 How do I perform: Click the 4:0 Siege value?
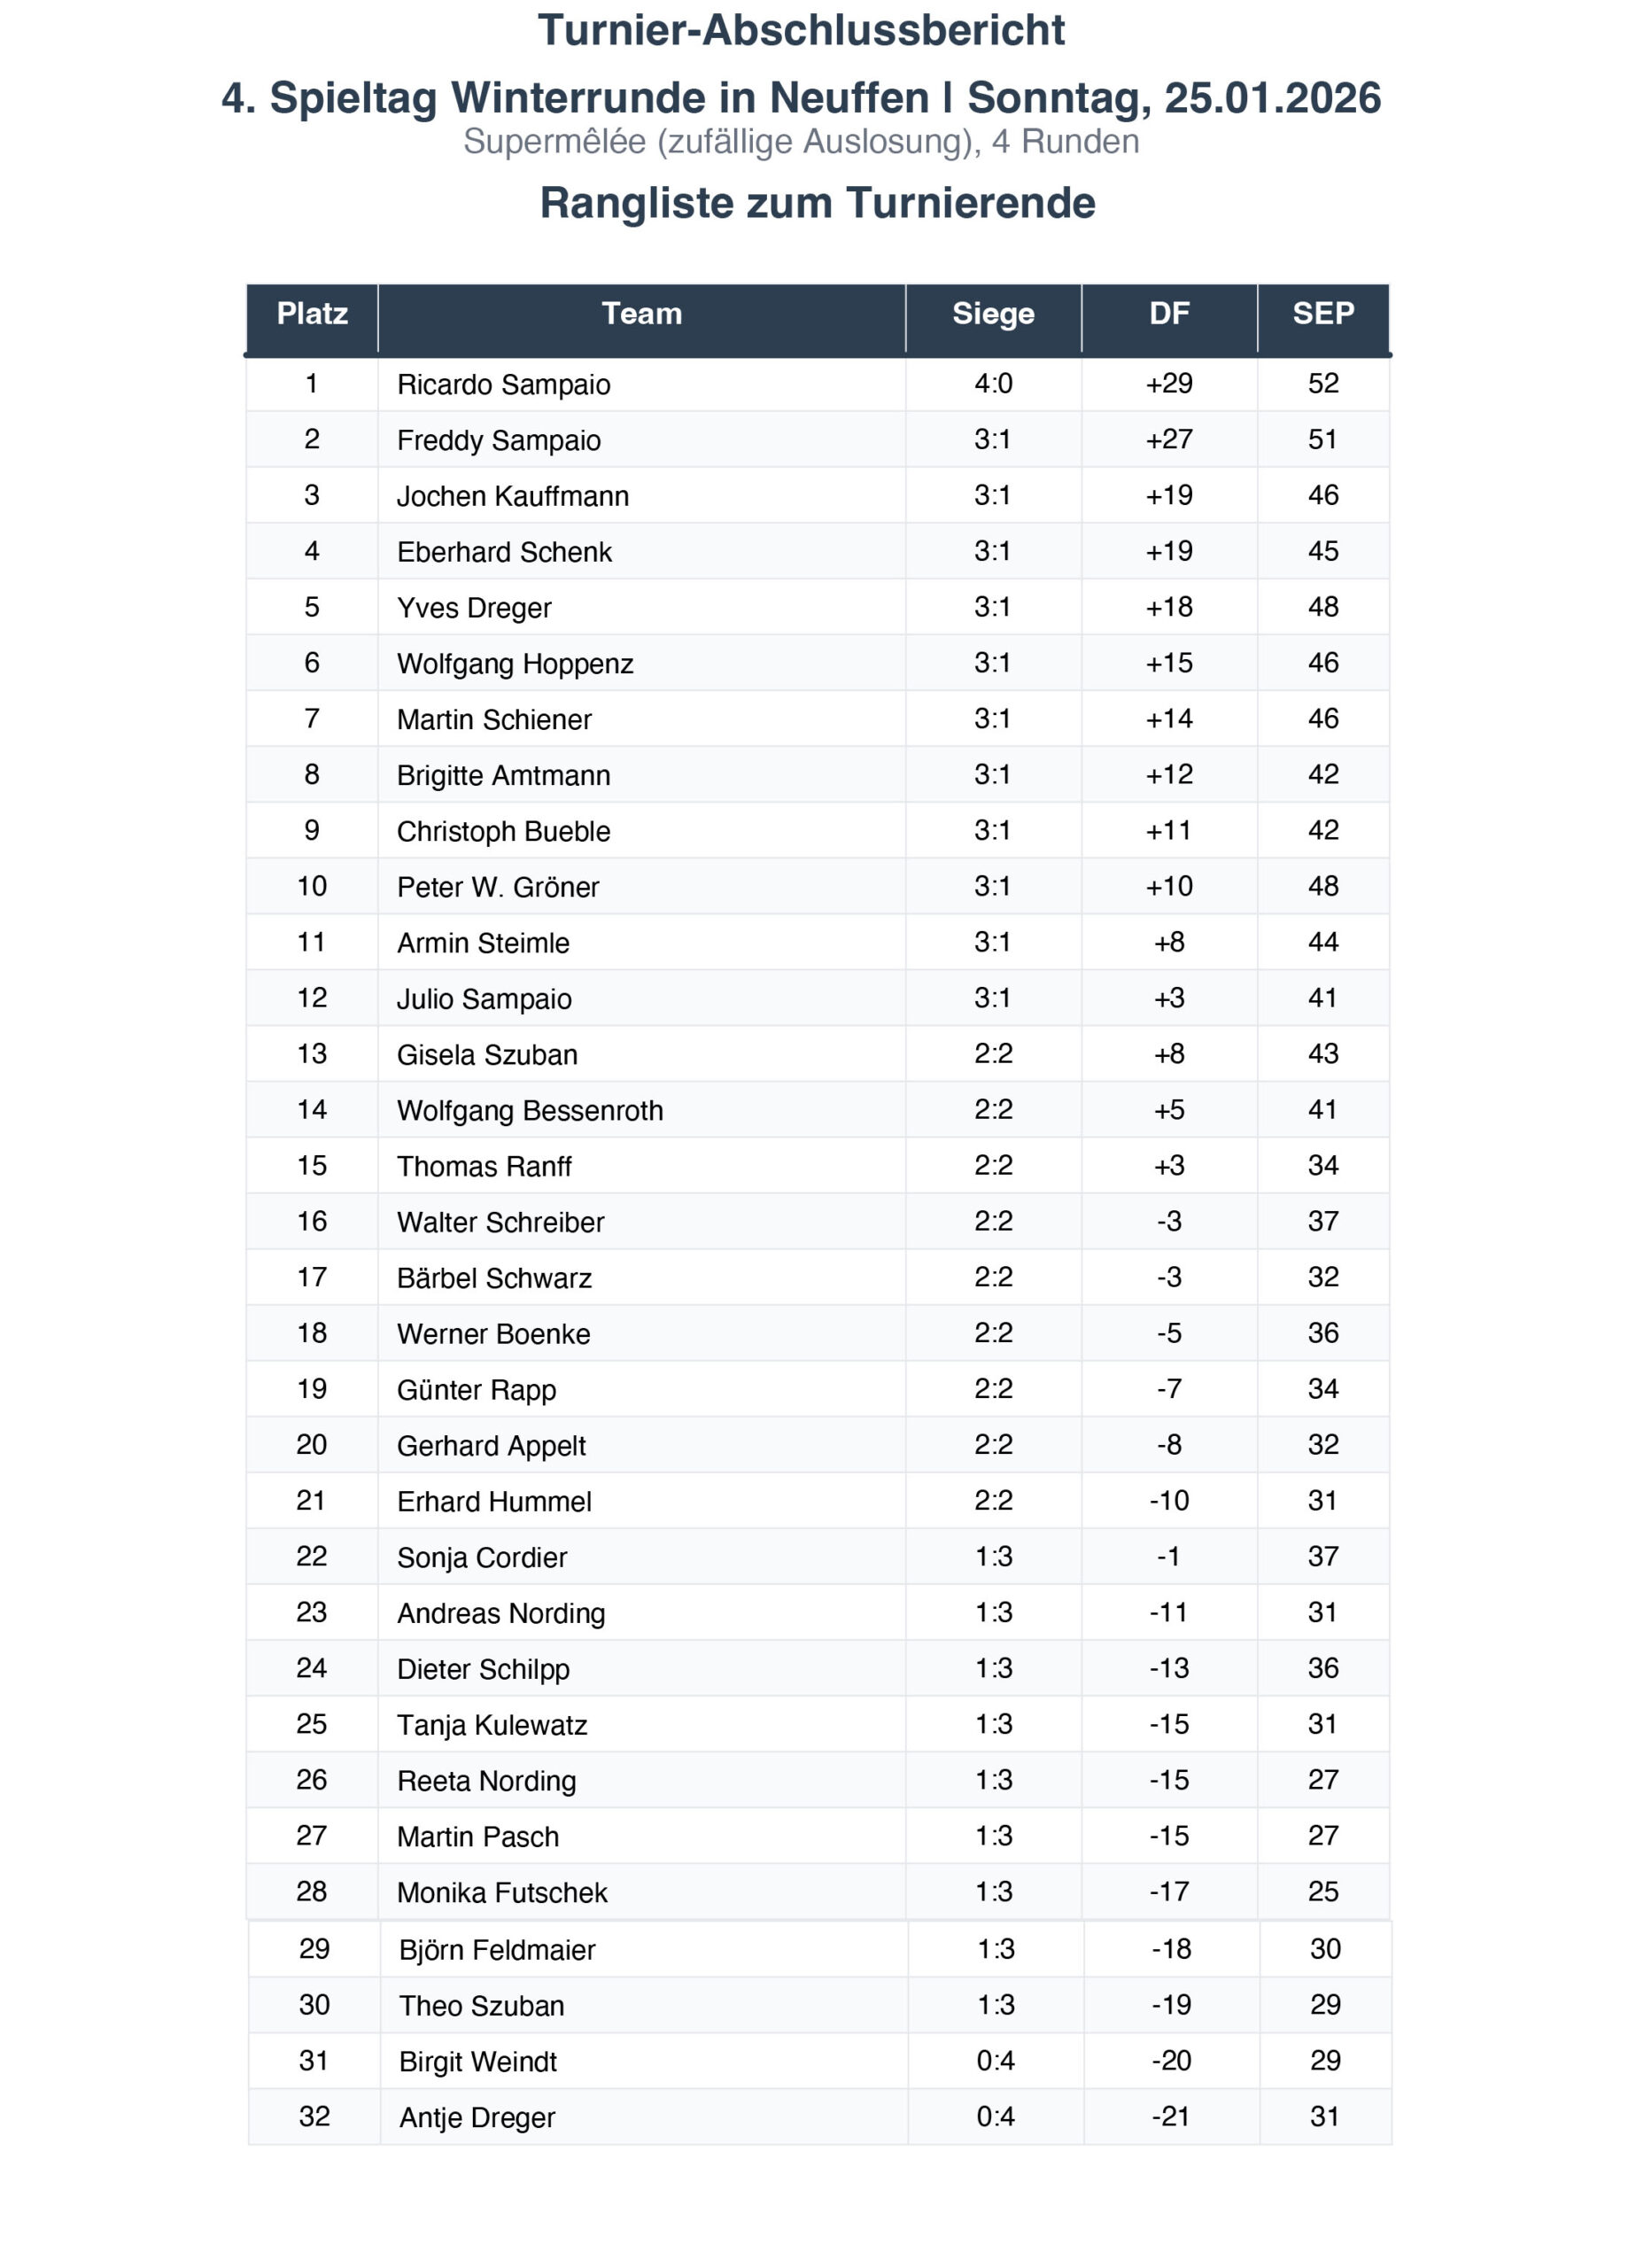[x=993, y=384]
